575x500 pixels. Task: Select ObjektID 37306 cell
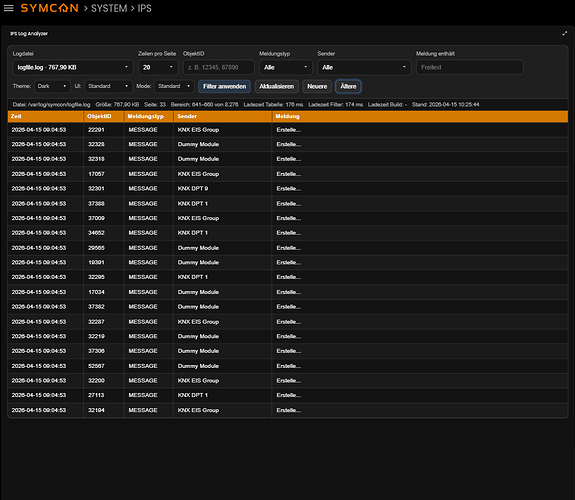[x=104, y=351]
